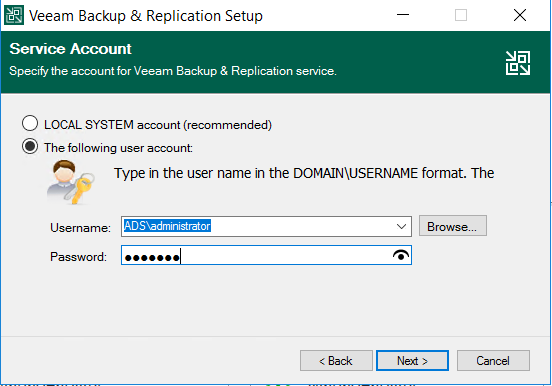552x386 pixels.
Task: Click the 'Username:' label
Action: tap(80, 228)
